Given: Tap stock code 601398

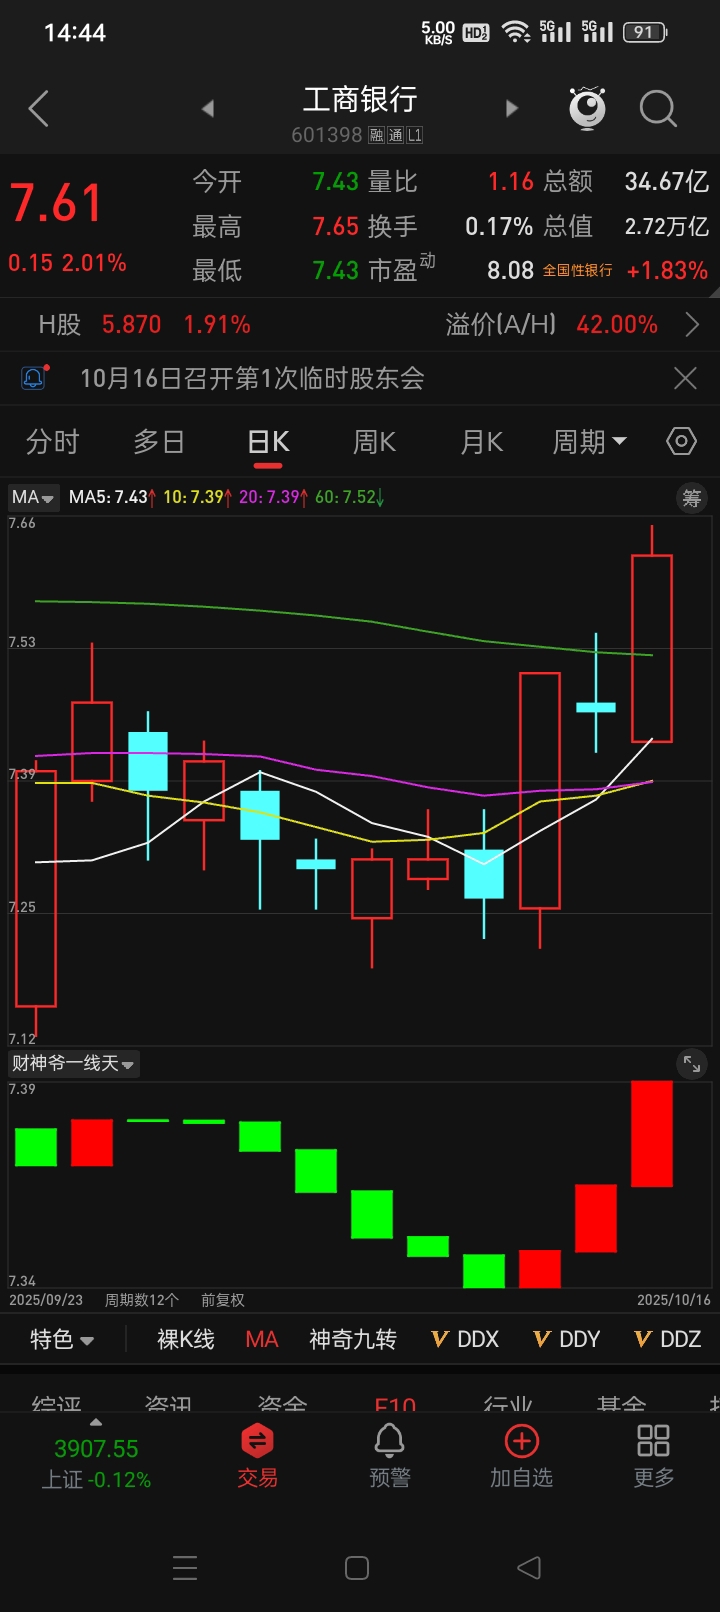Looking at the screenshot, I should coord(327,135).
